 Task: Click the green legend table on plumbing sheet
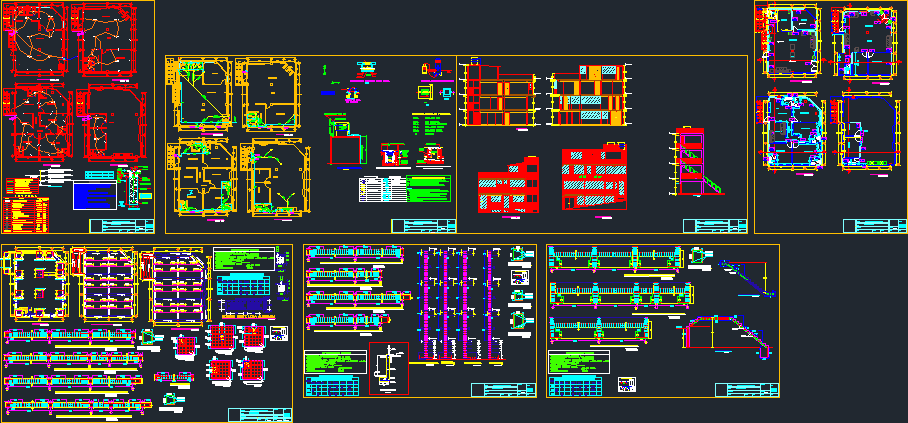pos(428,189)
